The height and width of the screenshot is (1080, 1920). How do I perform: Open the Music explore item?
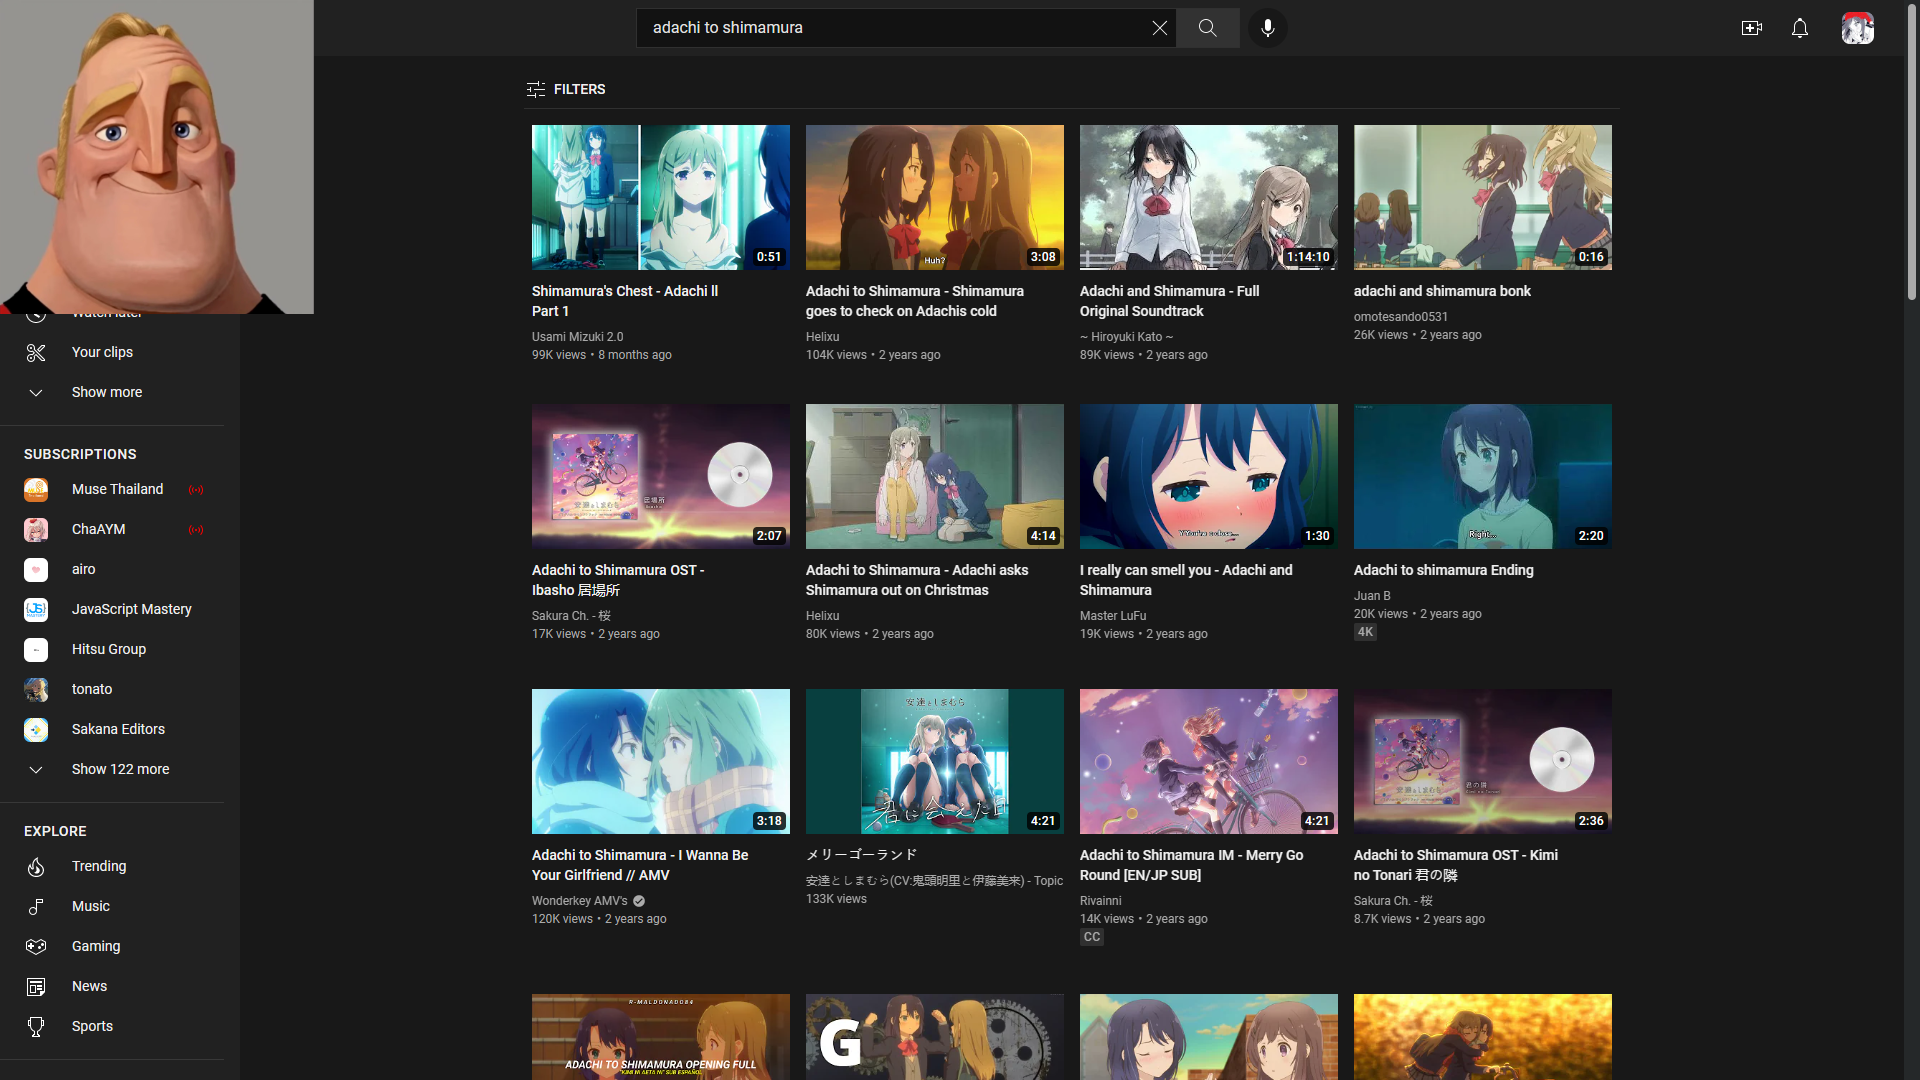pos(91,906)
